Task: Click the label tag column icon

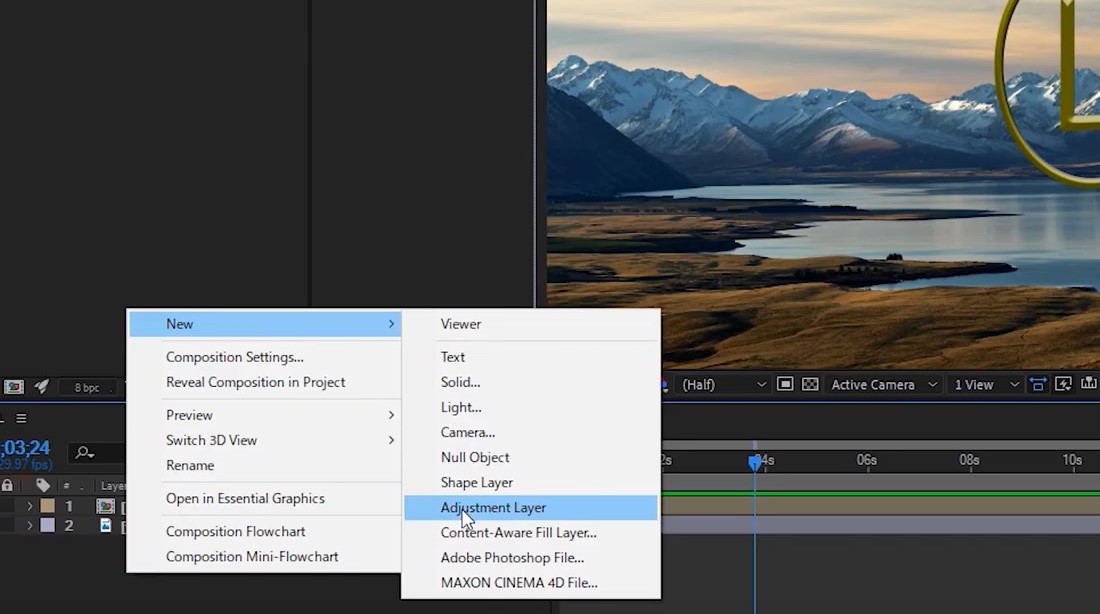Action: tap(43, 485)
